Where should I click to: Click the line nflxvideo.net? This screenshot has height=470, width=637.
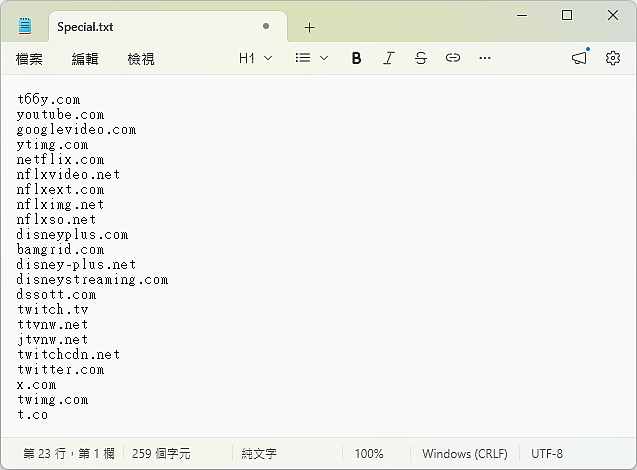[68, 174]
